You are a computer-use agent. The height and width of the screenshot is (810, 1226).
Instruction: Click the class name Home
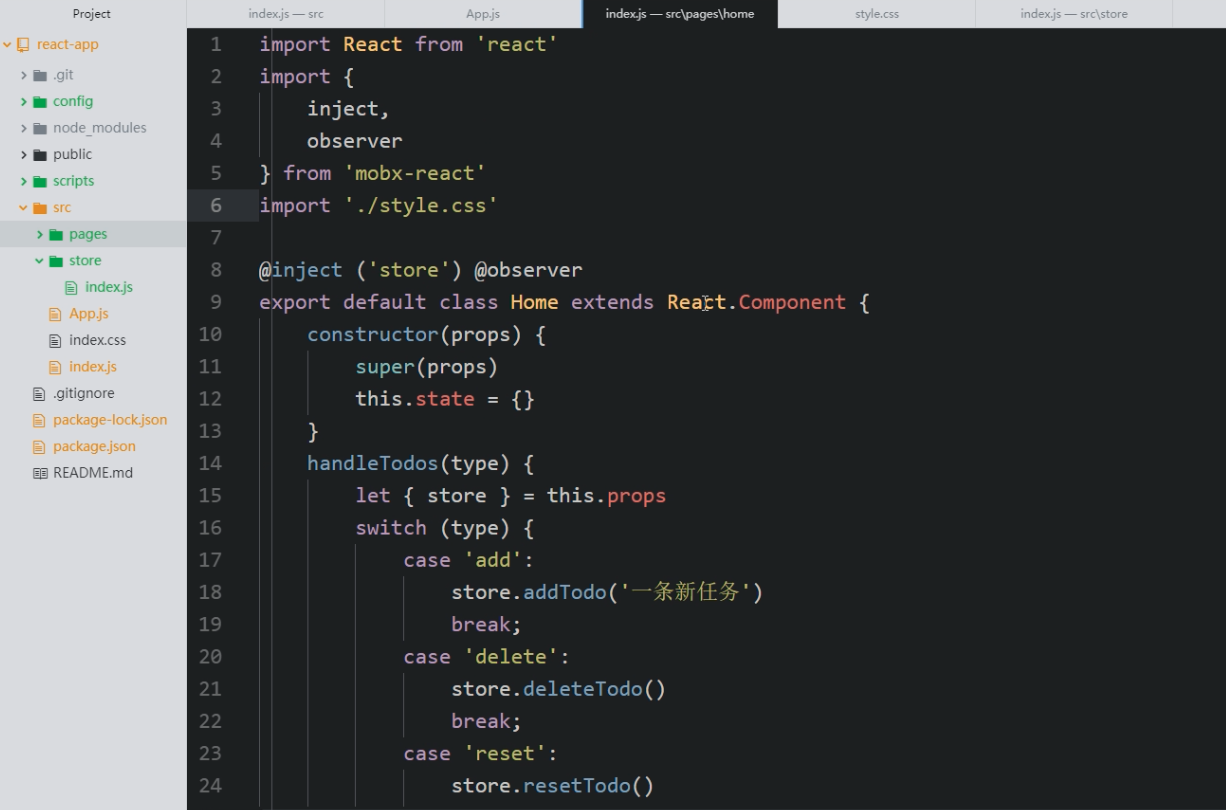click(x=534, y=302)
